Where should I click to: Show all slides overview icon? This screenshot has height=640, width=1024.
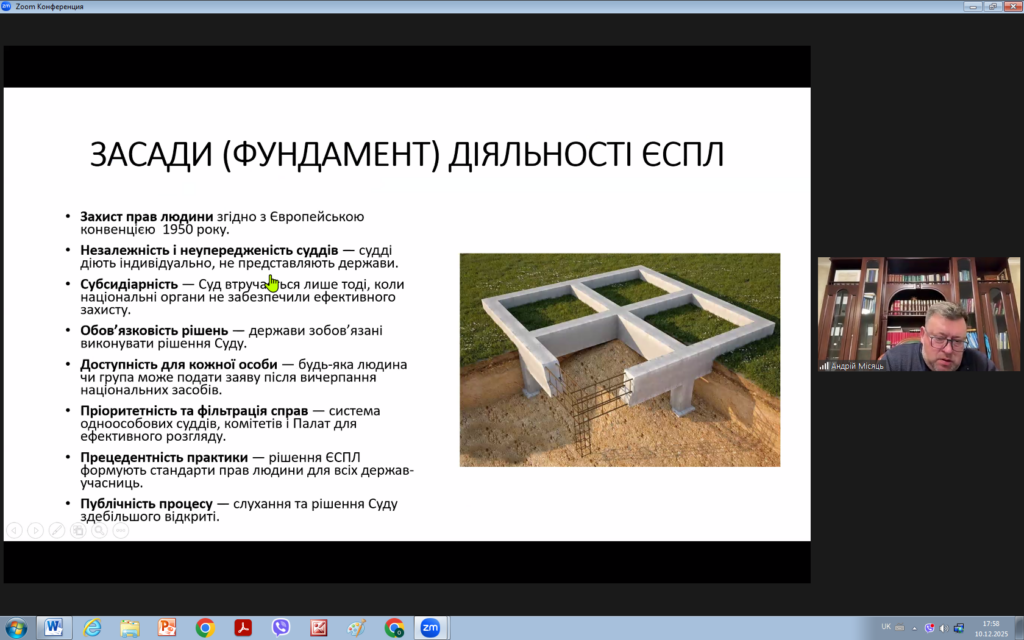[x=78, y=530]
